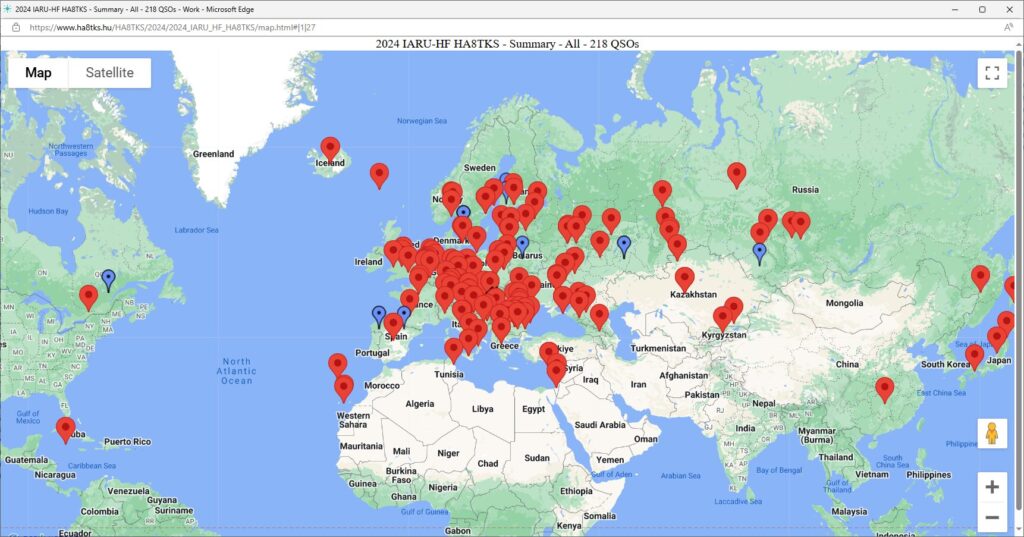Click the red marker south of Iceland

(x=379, y=175)
